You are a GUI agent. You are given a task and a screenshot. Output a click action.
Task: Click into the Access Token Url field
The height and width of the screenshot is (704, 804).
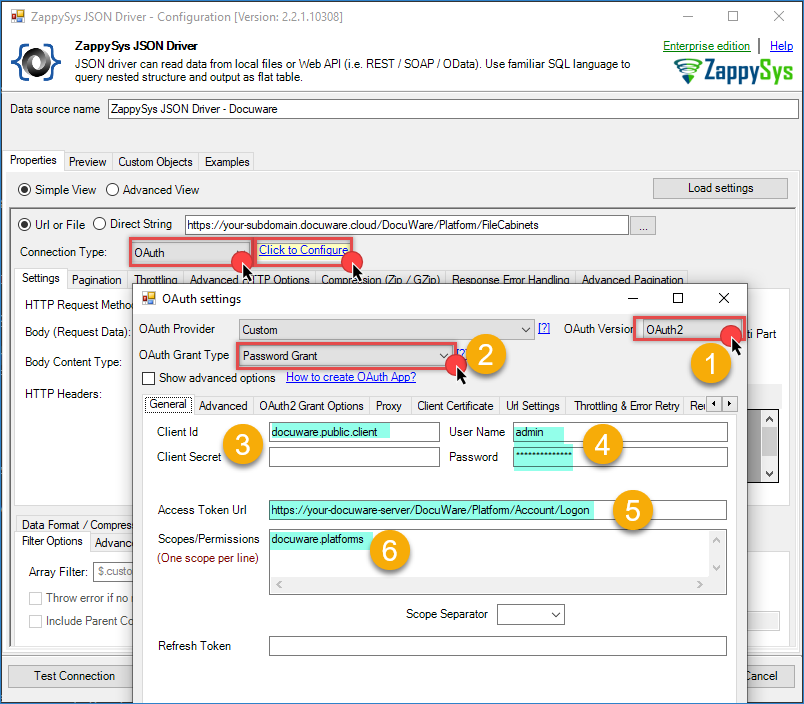[x=497, y=510]
